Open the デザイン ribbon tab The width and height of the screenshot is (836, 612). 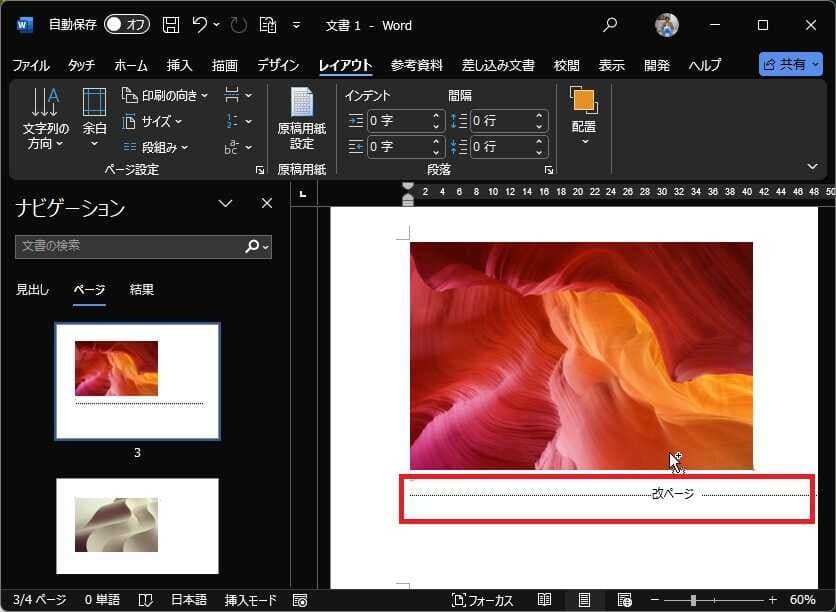[x=278, y=65]
